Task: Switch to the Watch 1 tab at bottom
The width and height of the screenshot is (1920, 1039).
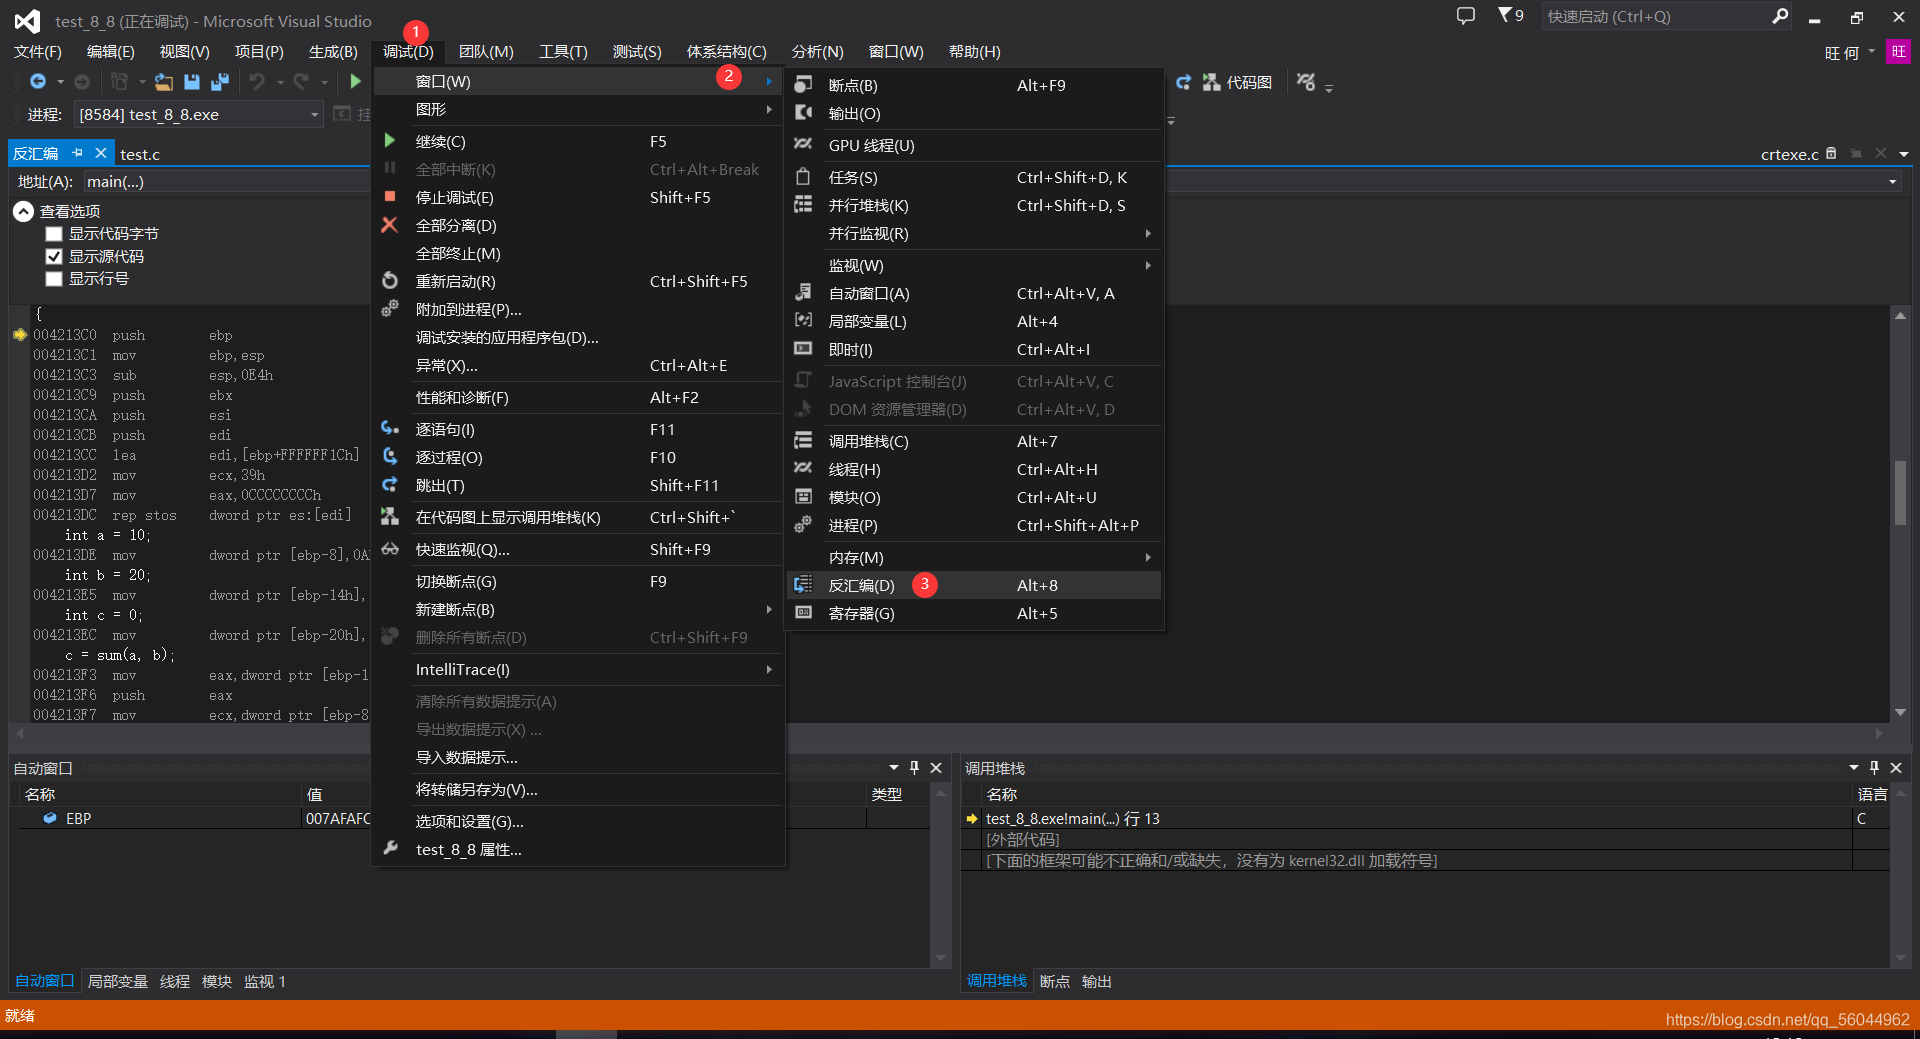Action: pos(265,981)
